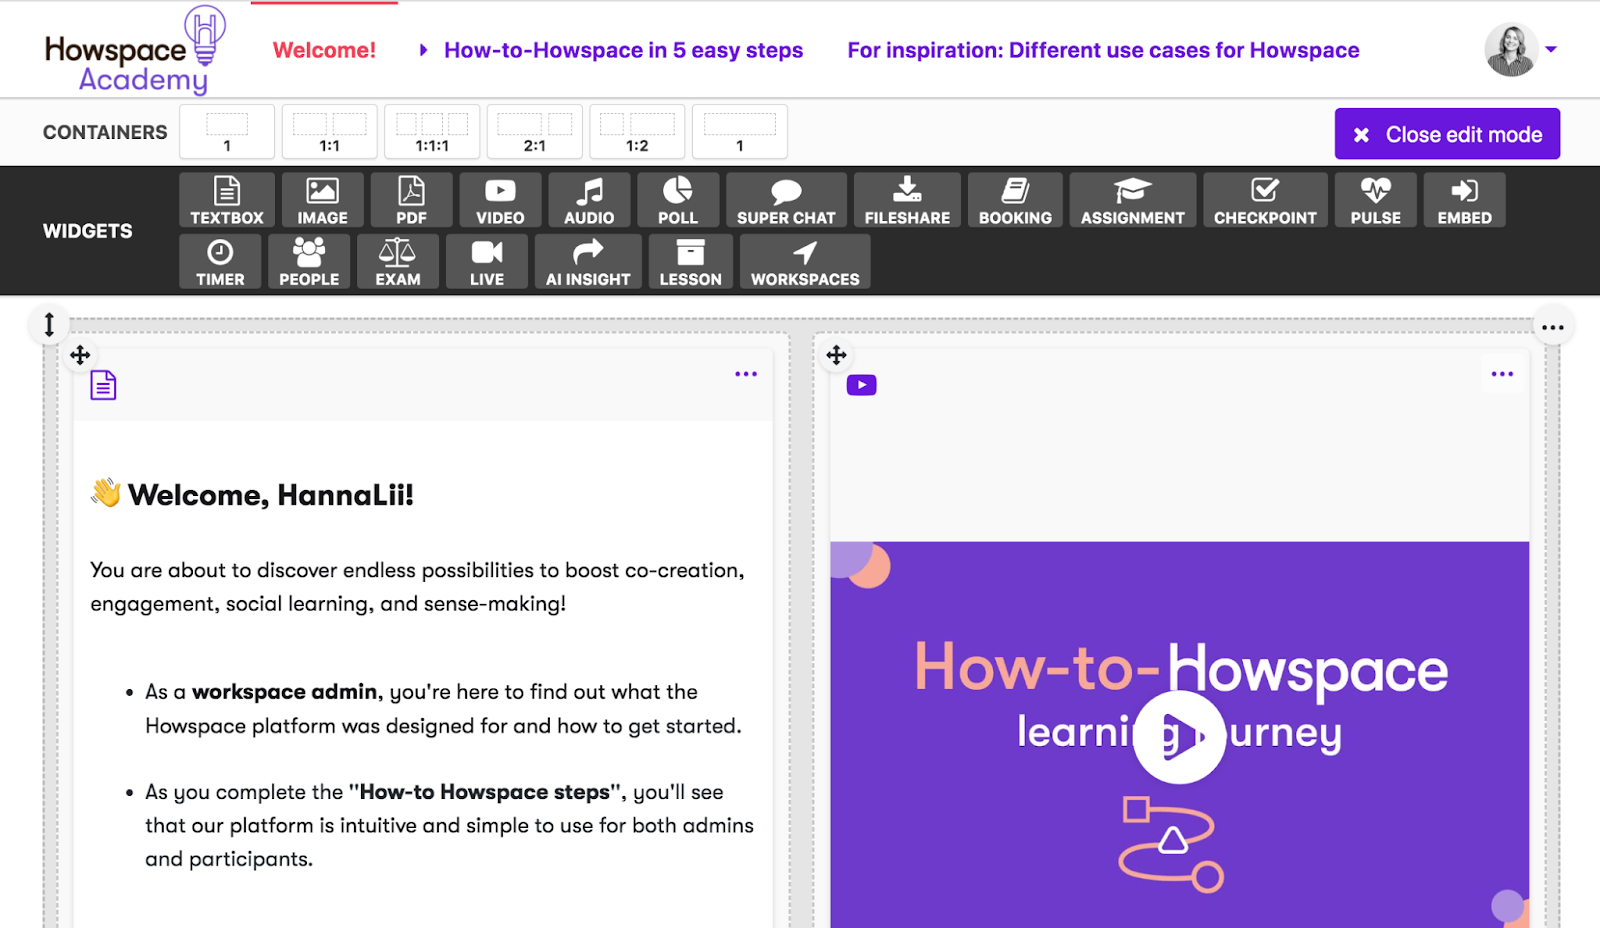Expand arrow beside How-to-Howspace in 5 easy steps
1600x928 pixels.
424,50
